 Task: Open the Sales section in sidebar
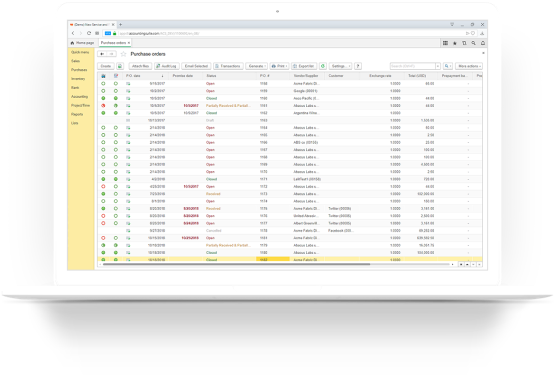click(75, 61)
